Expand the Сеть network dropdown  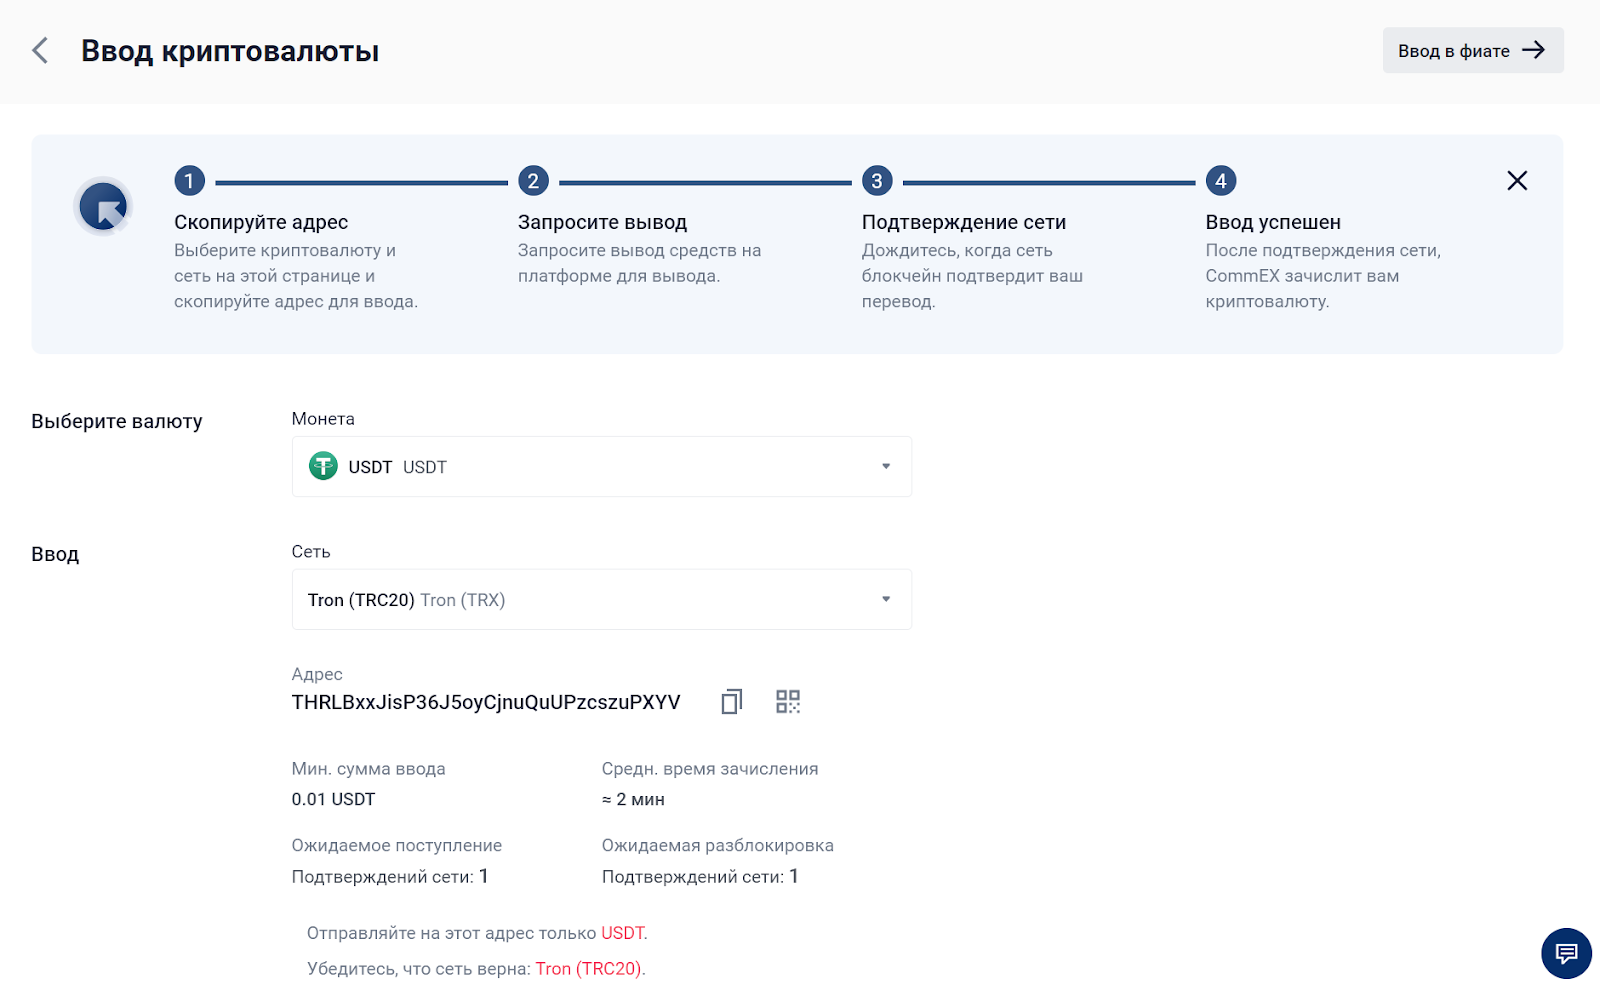[600, 600]
